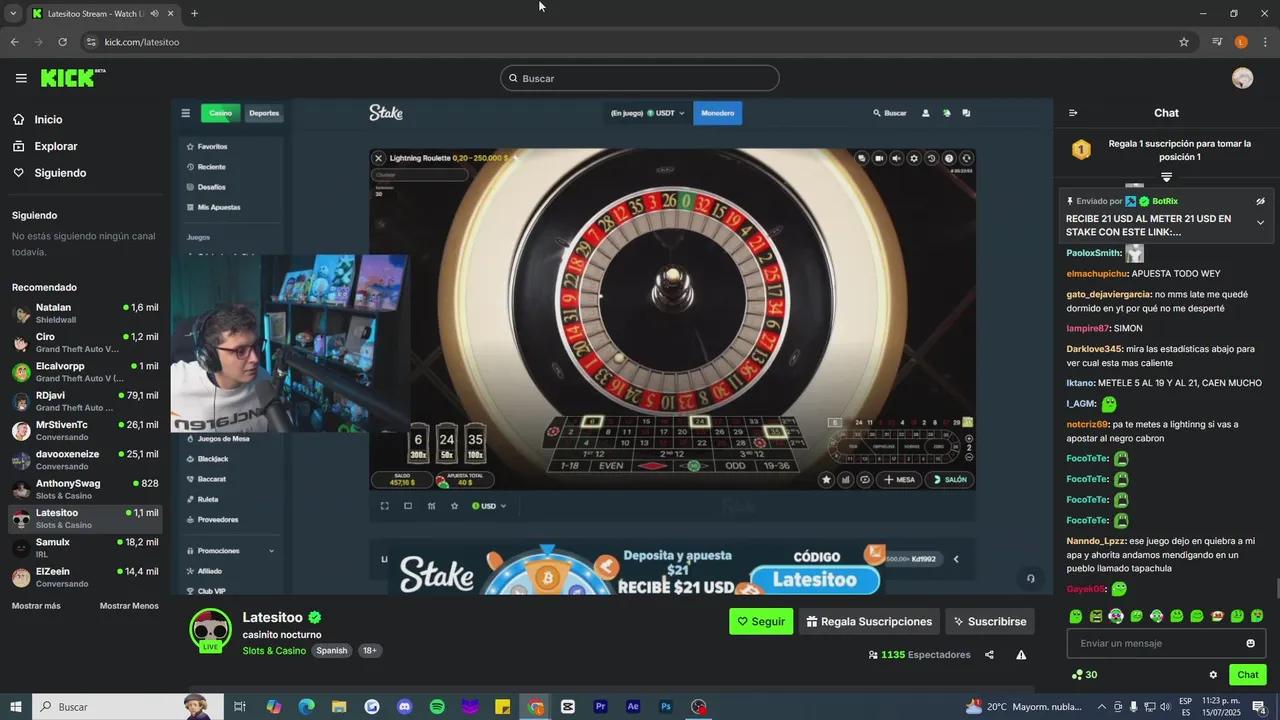Reload the browser page
The height and width of the screenshot is (720, 1280).
[62, 42]
